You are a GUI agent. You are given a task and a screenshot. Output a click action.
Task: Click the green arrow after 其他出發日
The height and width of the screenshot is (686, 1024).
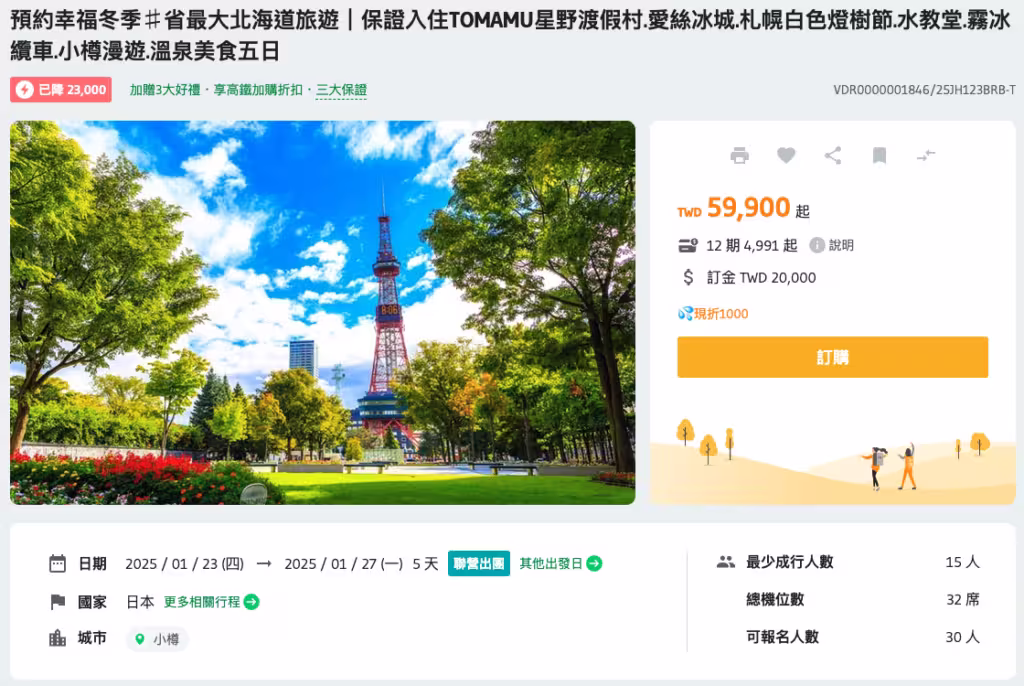coord(594,563)
